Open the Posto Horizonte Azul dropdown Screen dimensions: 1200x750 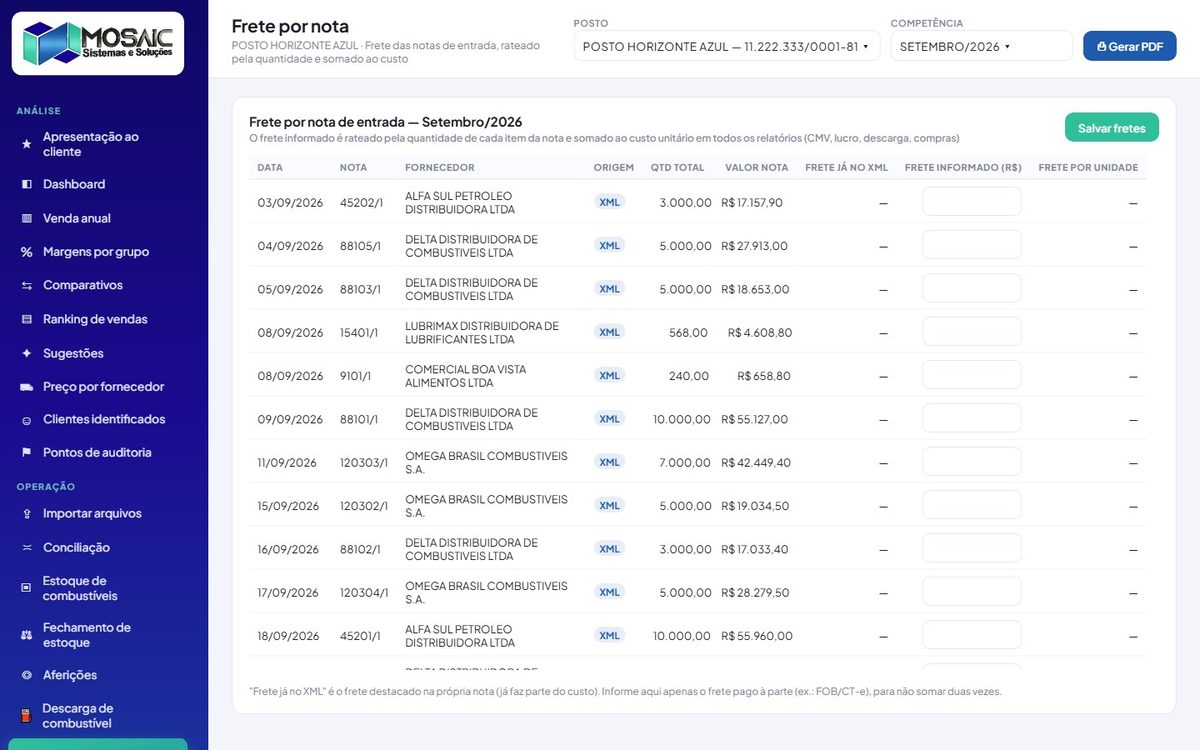726,46
